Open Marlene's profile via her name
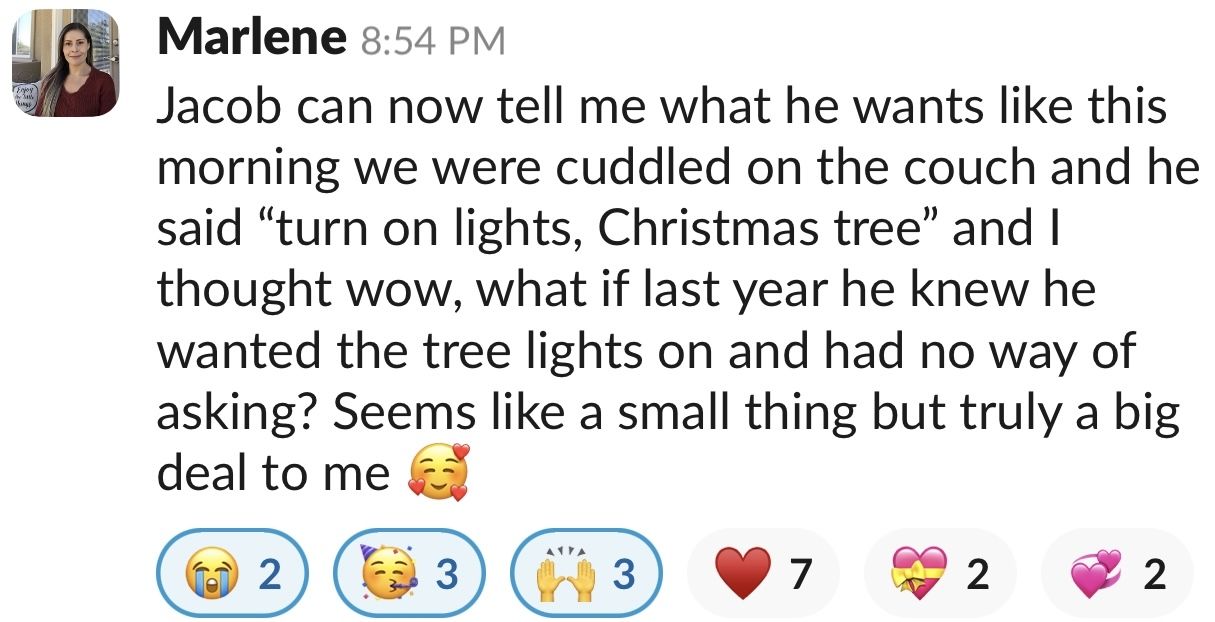Viewport: 1215px width, 622px height. [x=251, y=38]
